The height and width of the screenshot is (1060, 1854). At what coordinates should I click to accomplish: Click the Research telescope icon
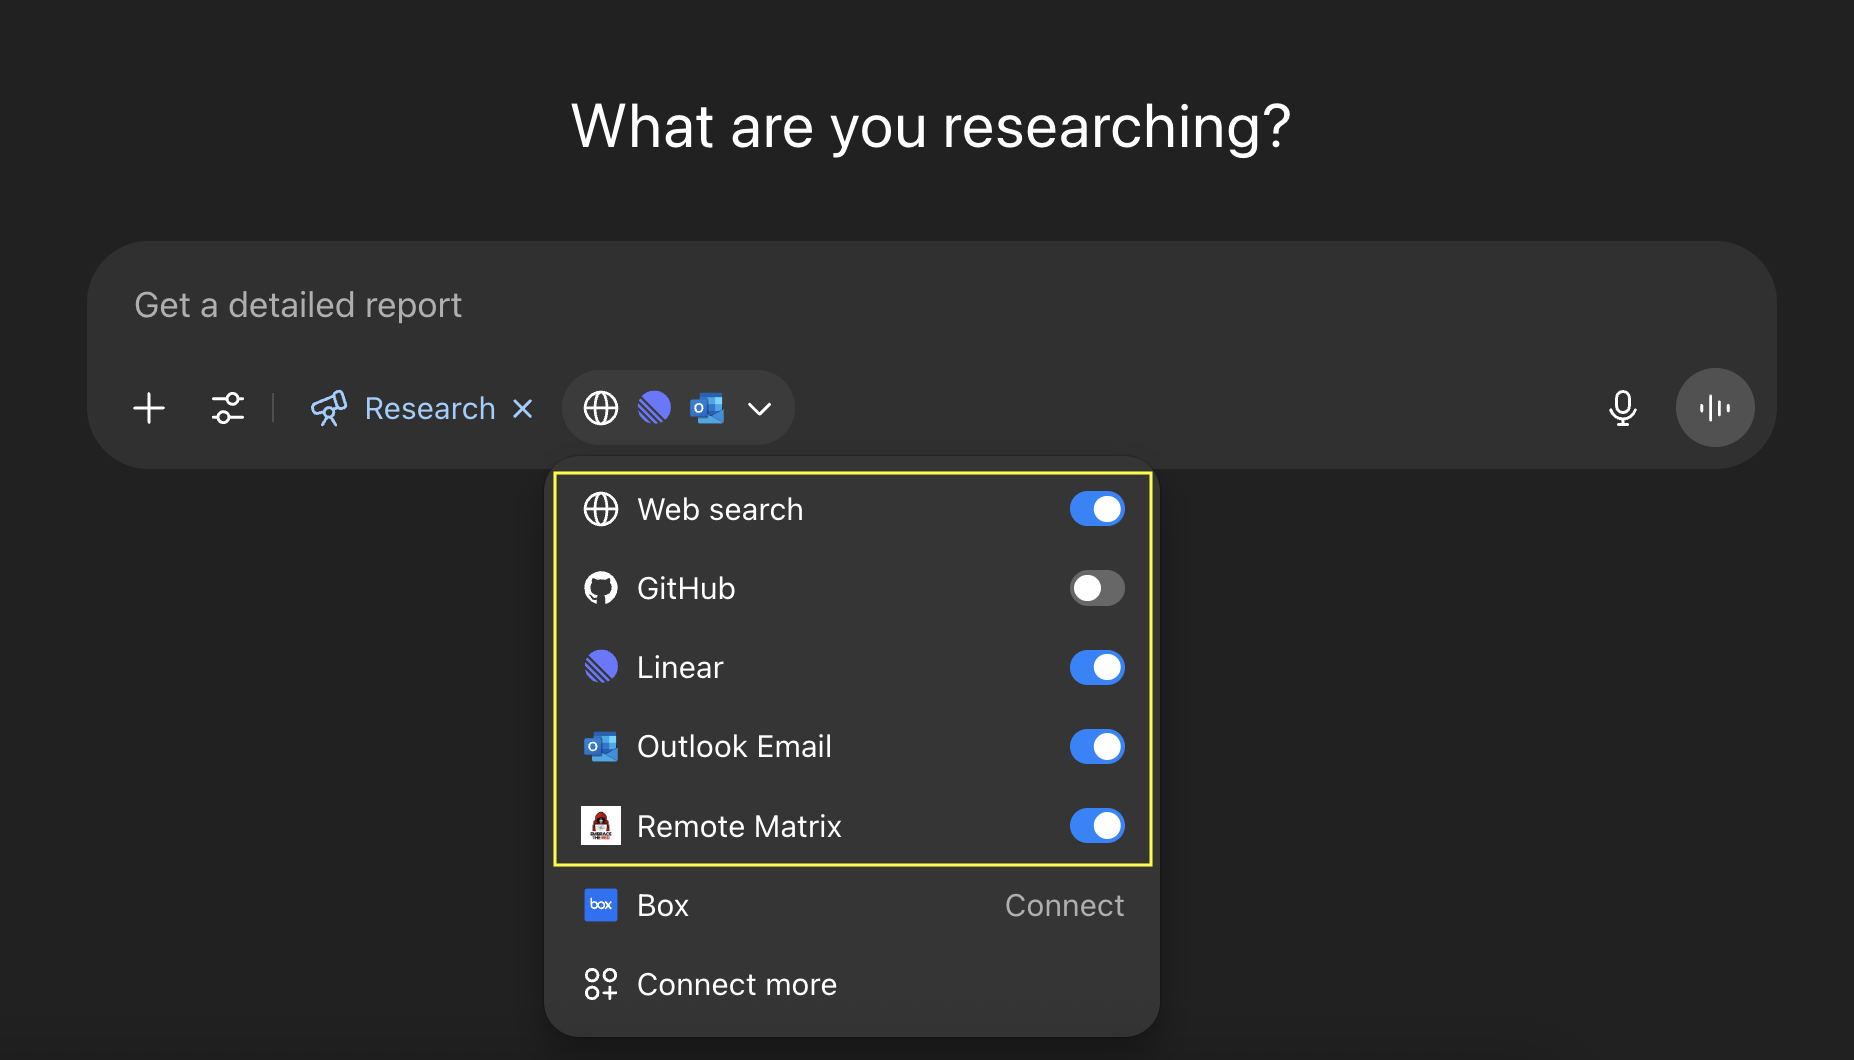coord(329,408)
